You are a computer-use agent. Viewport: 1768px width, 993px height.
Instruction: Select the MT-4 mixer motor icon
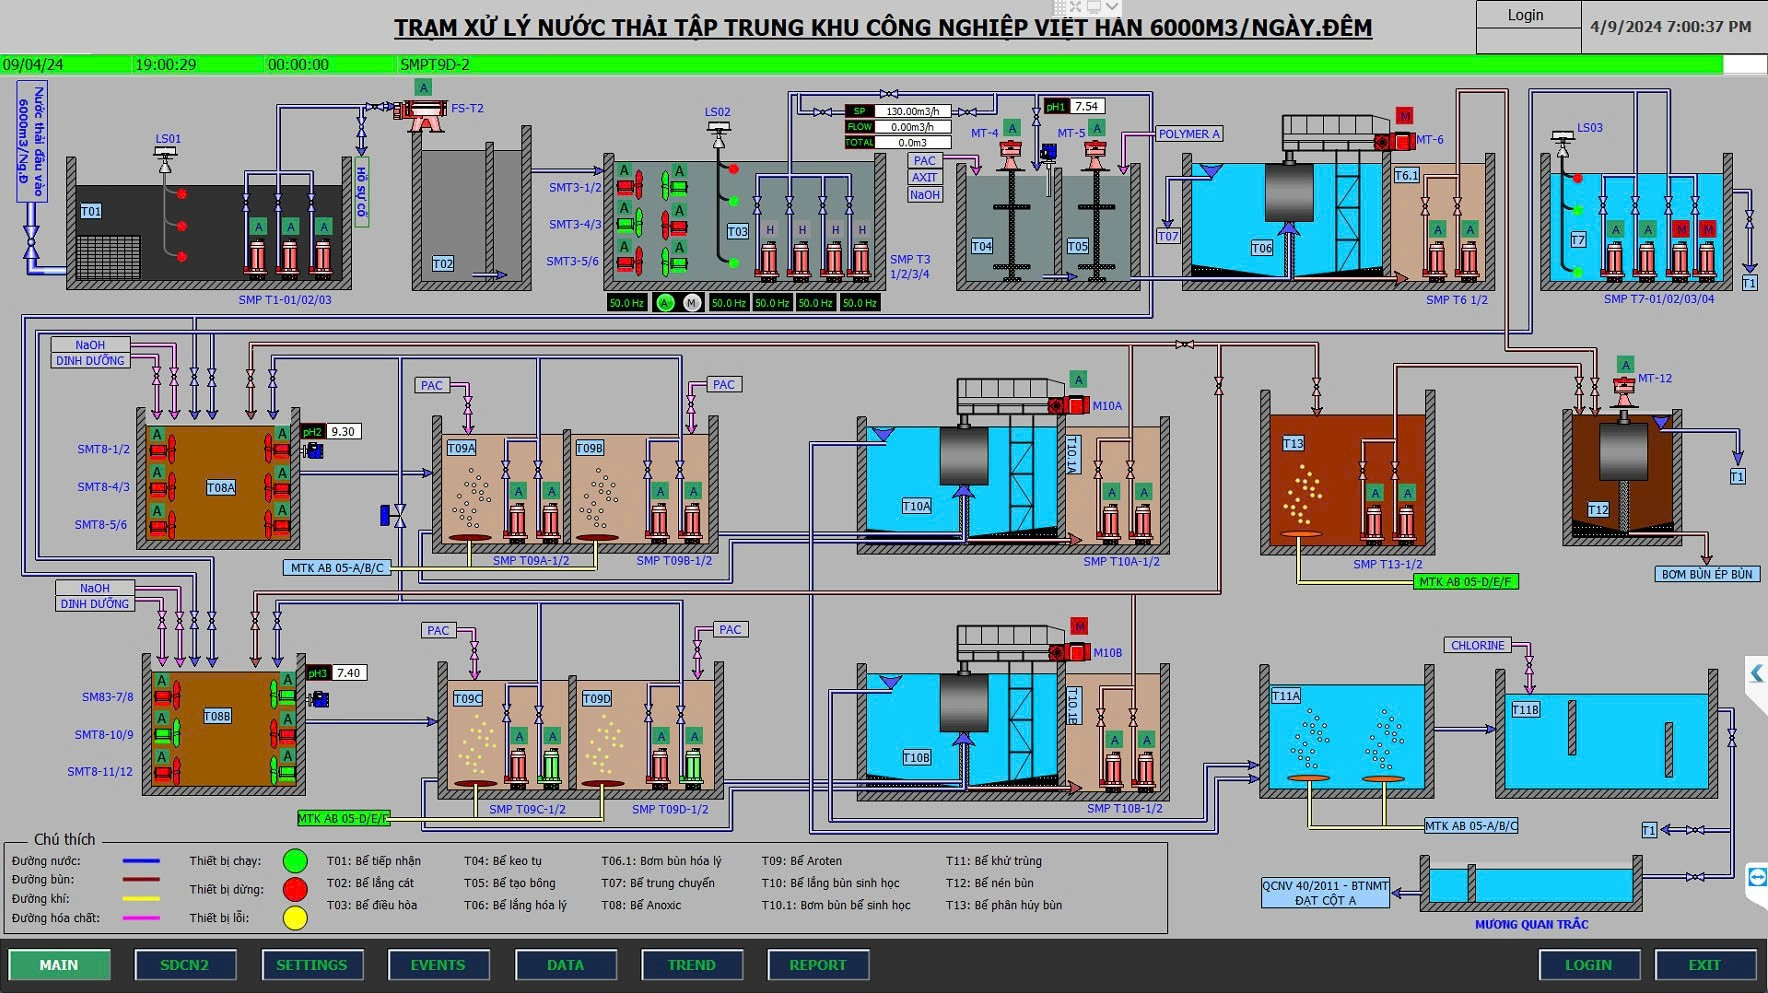coord(1010,155)
